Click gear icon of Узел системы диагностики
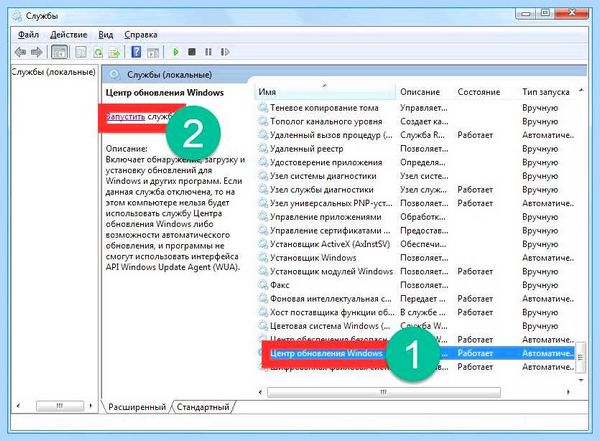 point(263,176)
